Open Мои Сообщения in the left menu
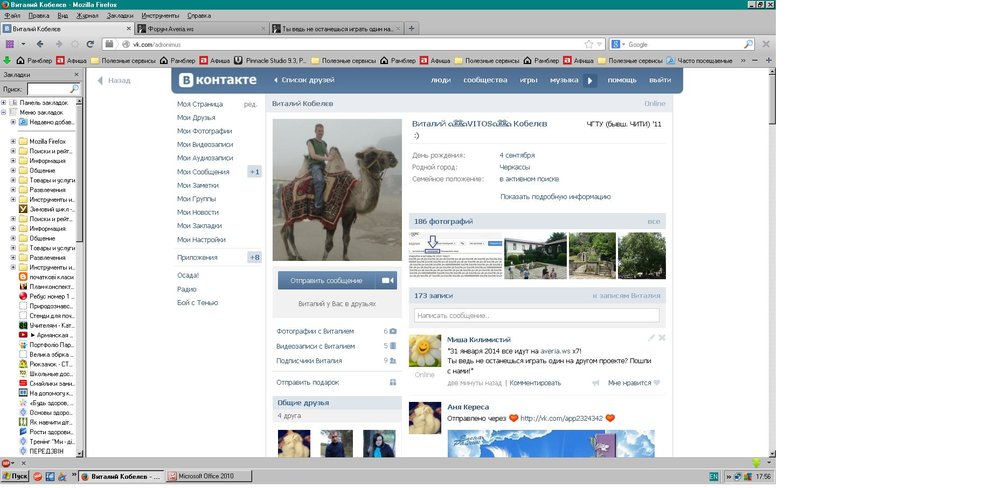Screen dimensions: 1000x488 click(x=203, y=172)
